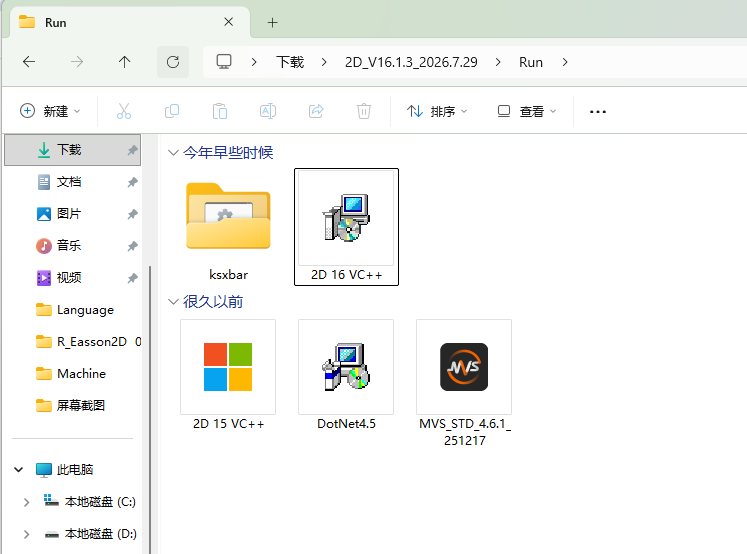Unpin 下载 using its pin icon
This screenshot has height=554, width=747.
coord(132,151)
